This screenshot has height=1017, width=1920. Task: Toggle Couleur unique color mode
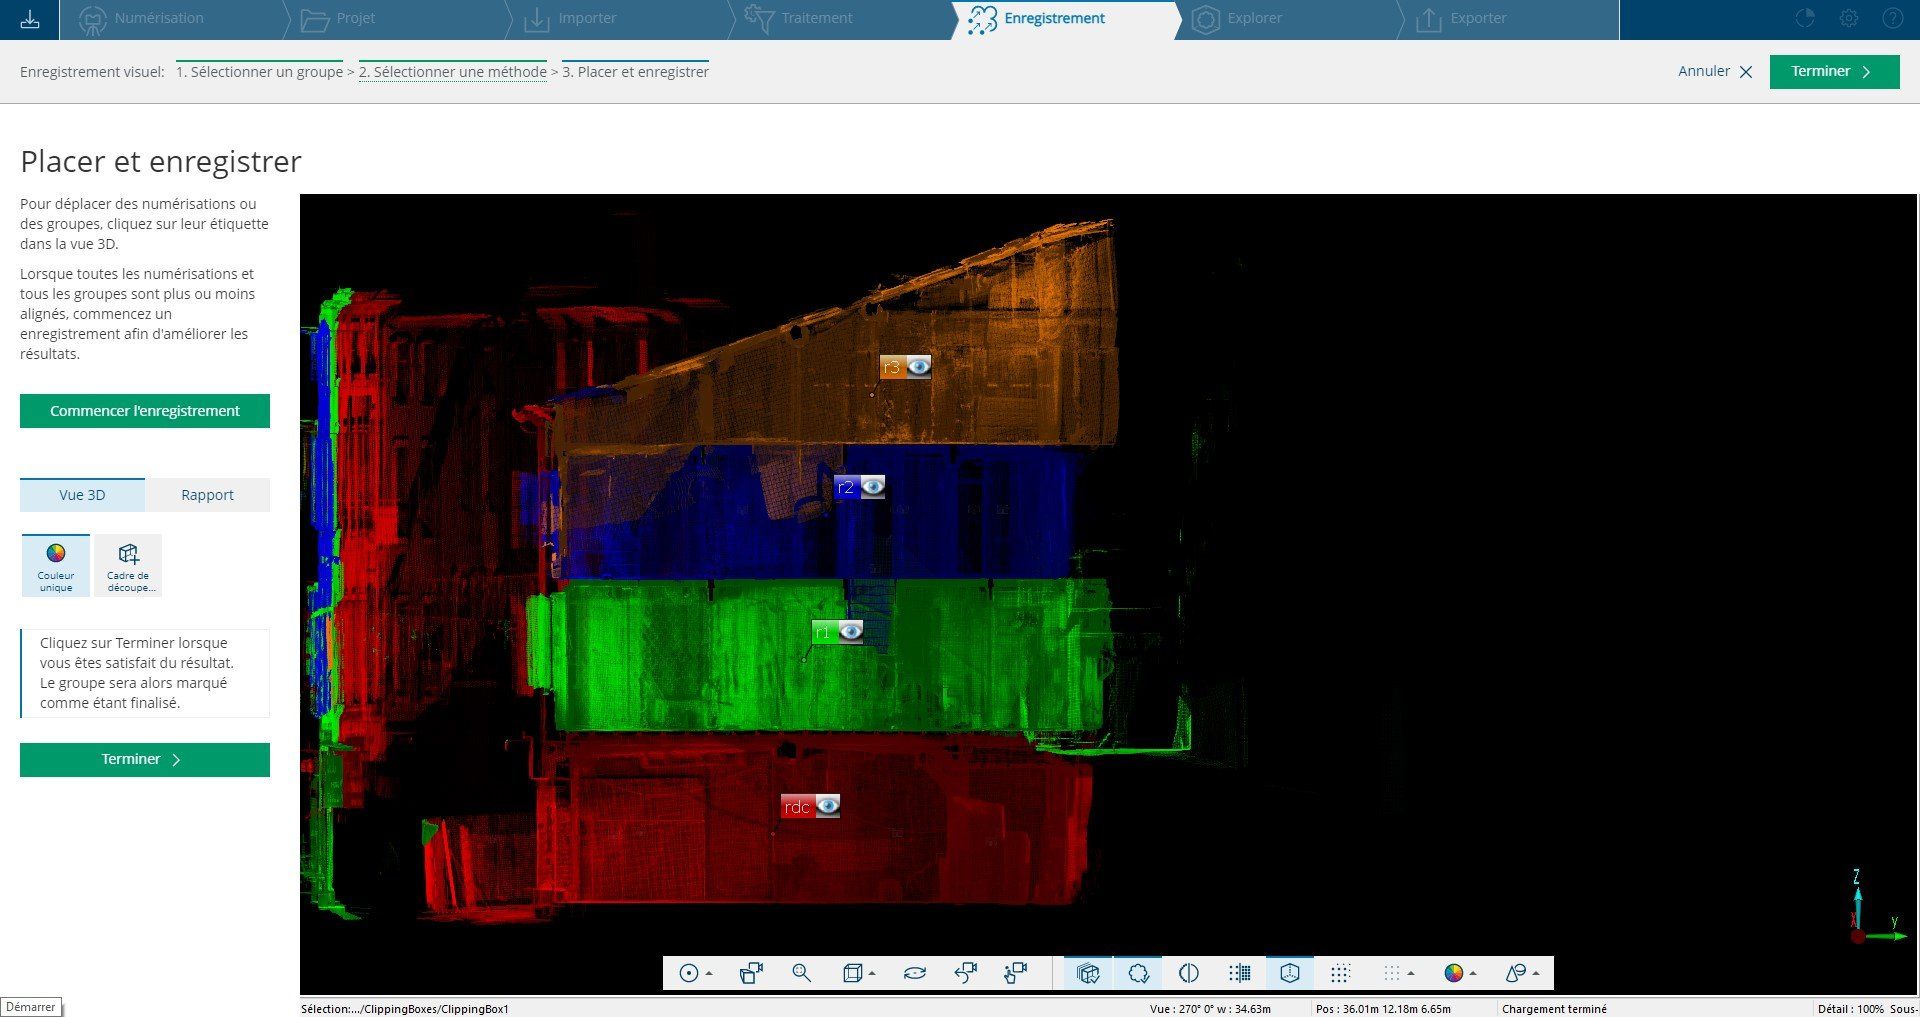[x=56, y=565]
